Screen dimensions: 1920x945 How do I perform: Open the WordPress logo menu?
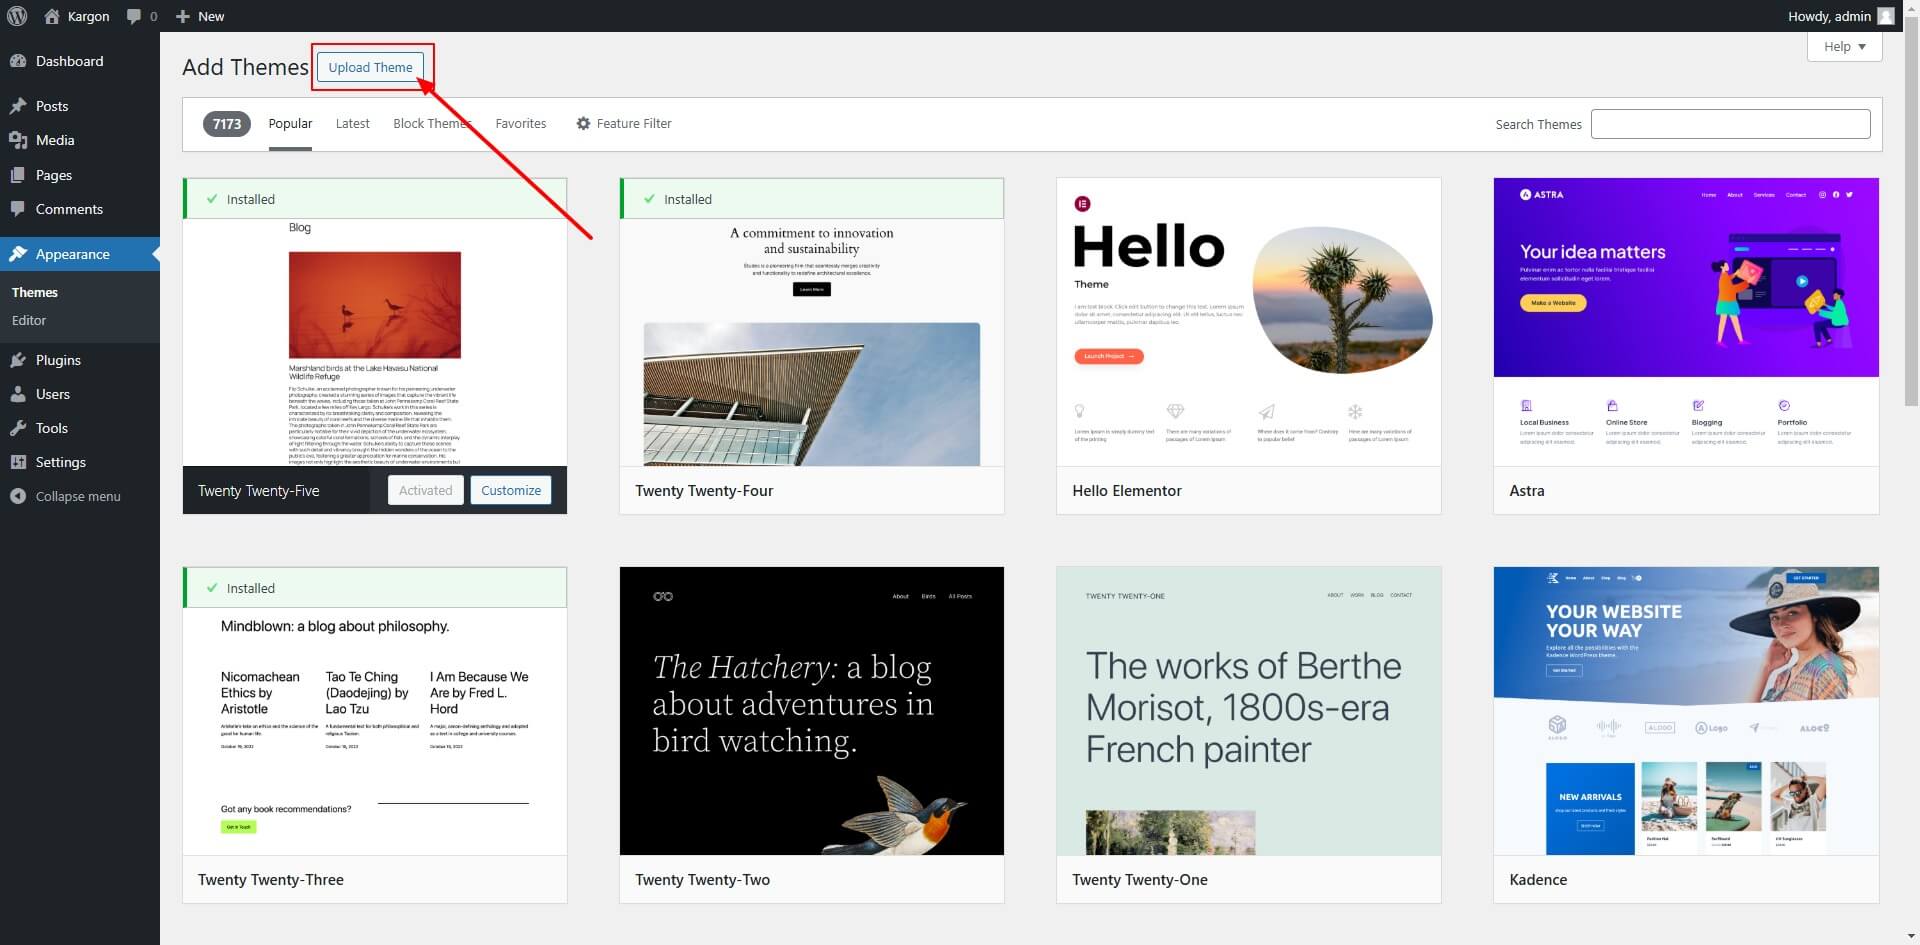tap(16, 16)
